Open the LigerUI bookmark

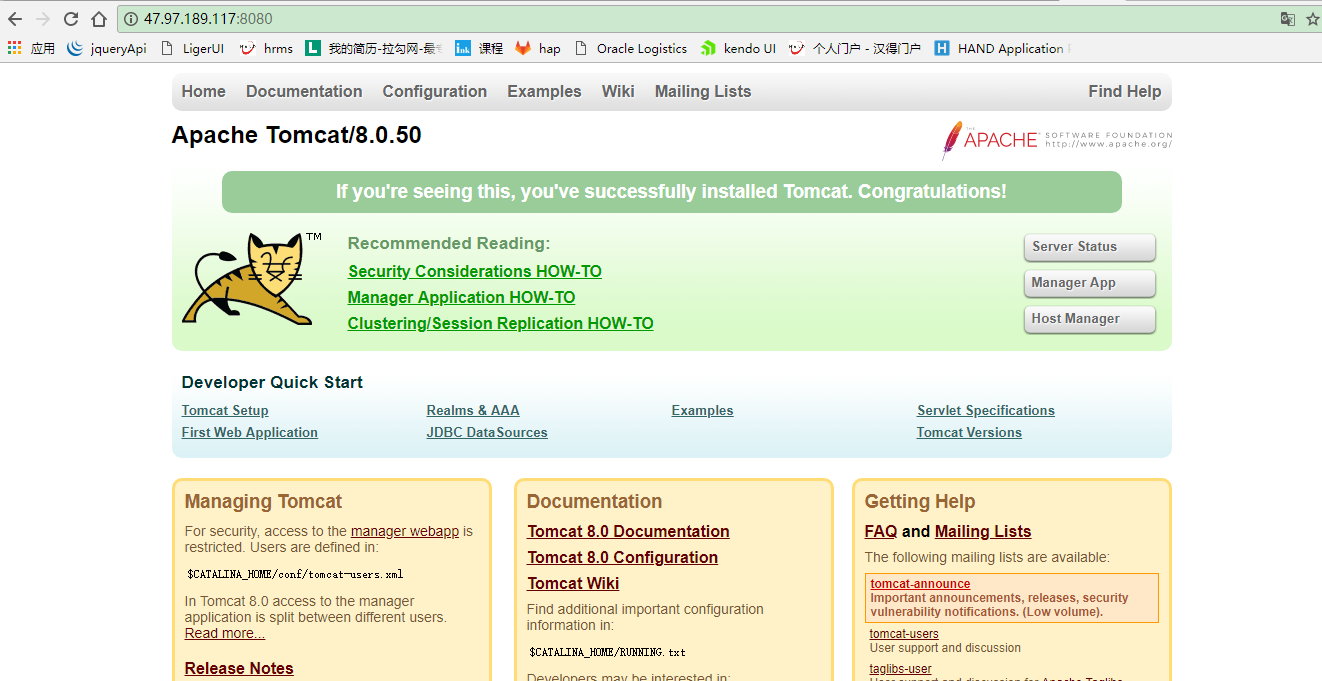(x=192, y=48)
